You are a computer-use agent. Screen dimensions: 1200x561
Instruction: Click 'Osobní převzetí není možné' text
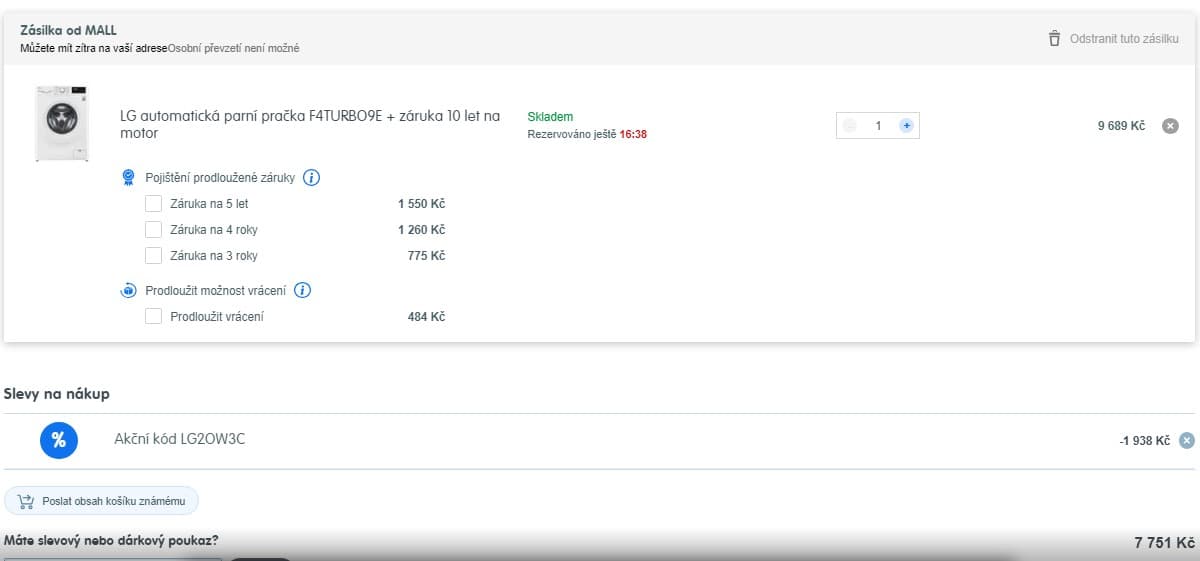(x=233, y=48)
